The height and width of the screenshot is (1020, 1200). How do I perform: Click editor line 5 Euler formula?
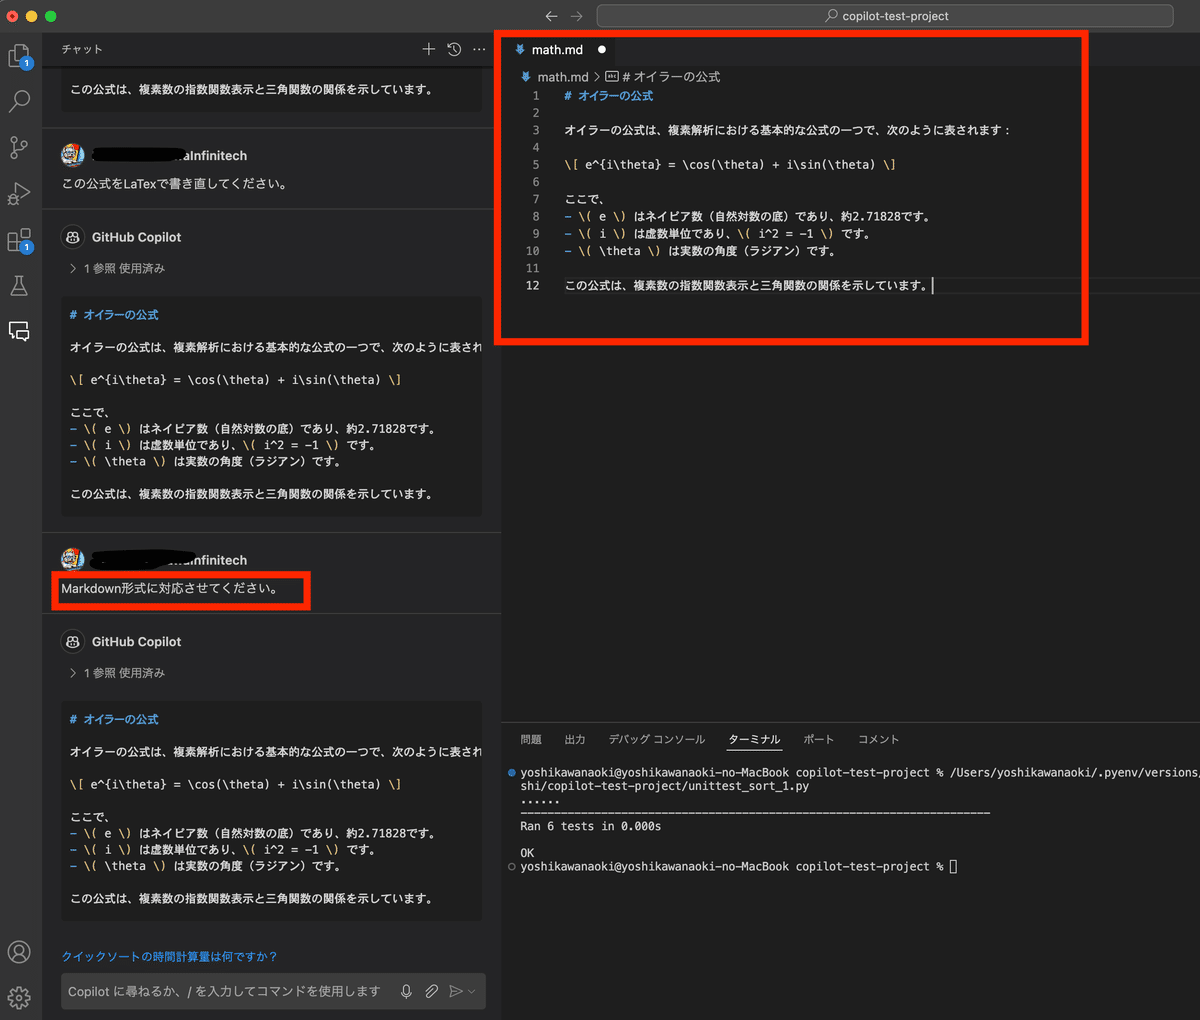(x=730, y=164)
